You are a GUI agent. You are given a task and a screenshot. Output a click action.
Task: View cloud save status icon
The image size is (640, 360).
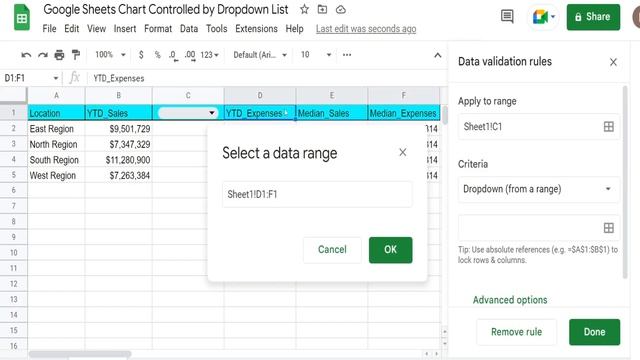(x=340, y=9)
